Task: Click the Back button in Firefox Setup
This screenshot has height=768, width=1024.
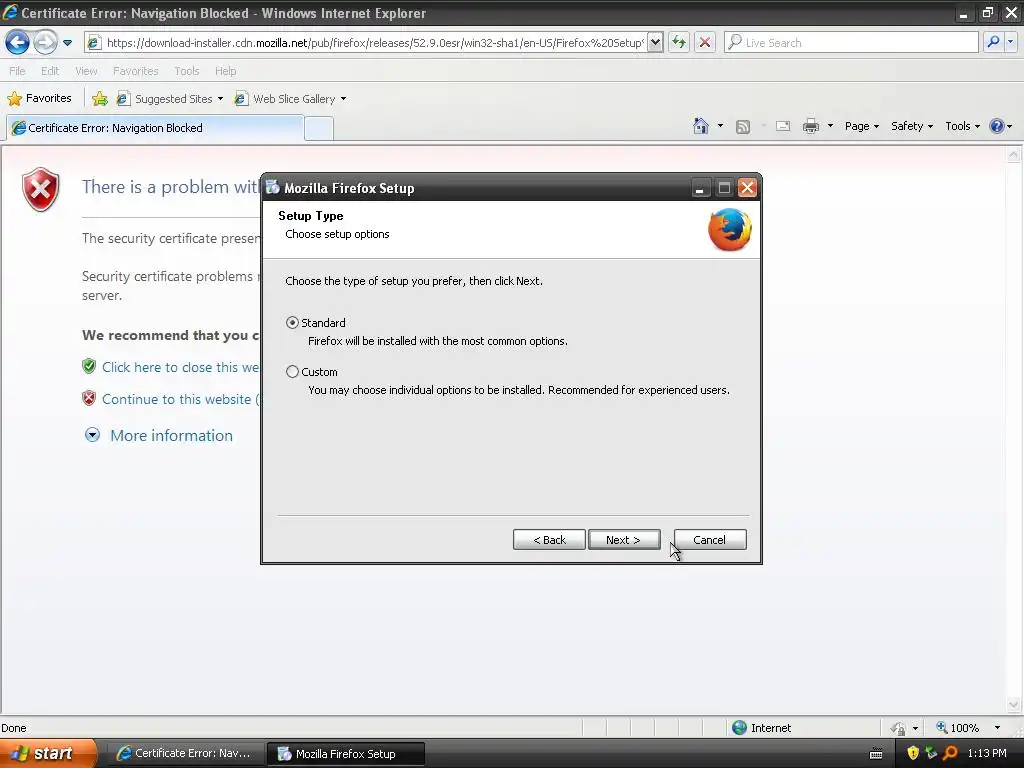Action: click(x=549, y=539)
